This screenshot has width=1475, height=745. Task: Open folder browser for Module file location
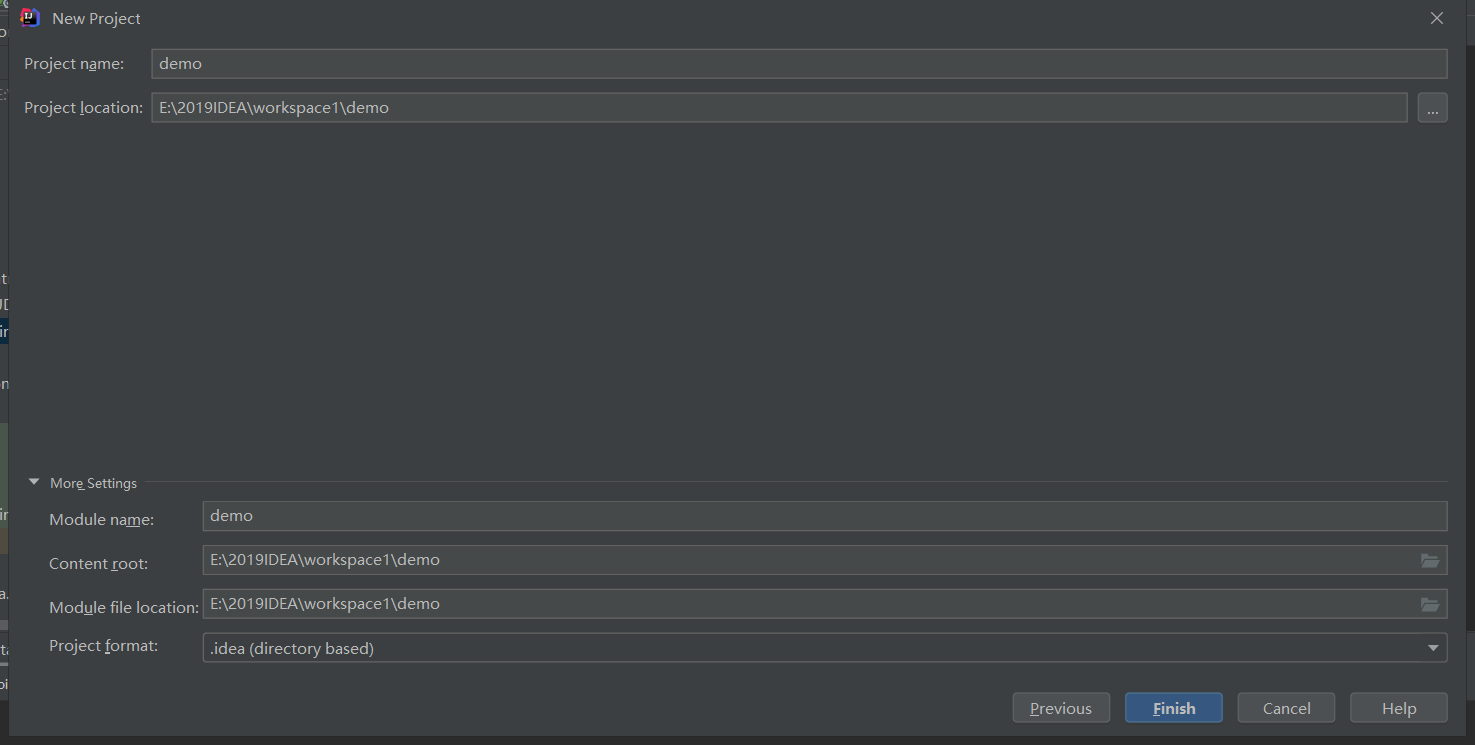1430,604
